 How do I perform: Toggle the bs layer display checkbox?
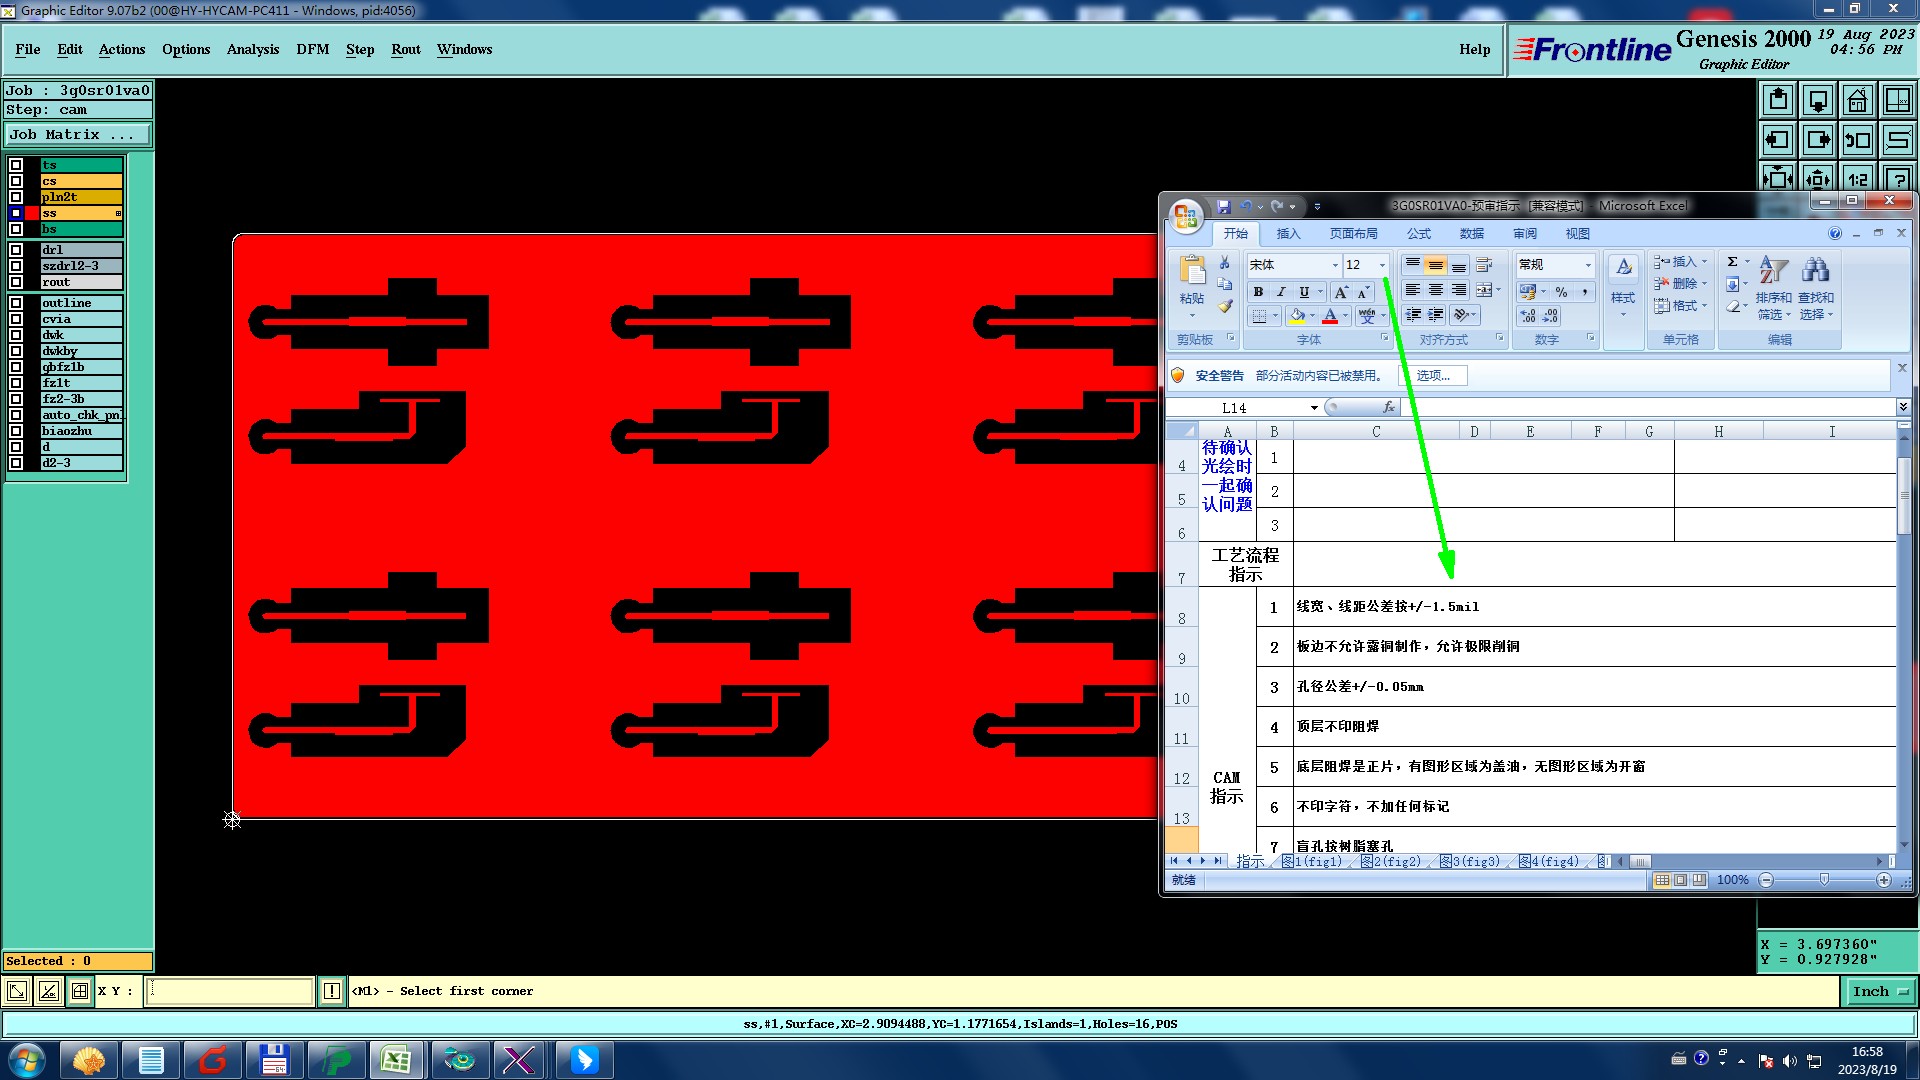click(16, 229)
